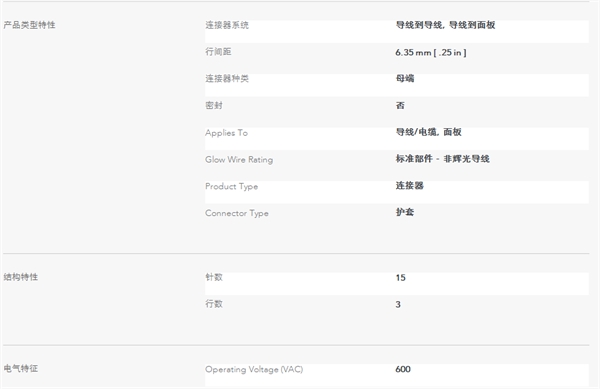
Task: Select the value 导线/电缆, 面板
Action: (429, 132)
